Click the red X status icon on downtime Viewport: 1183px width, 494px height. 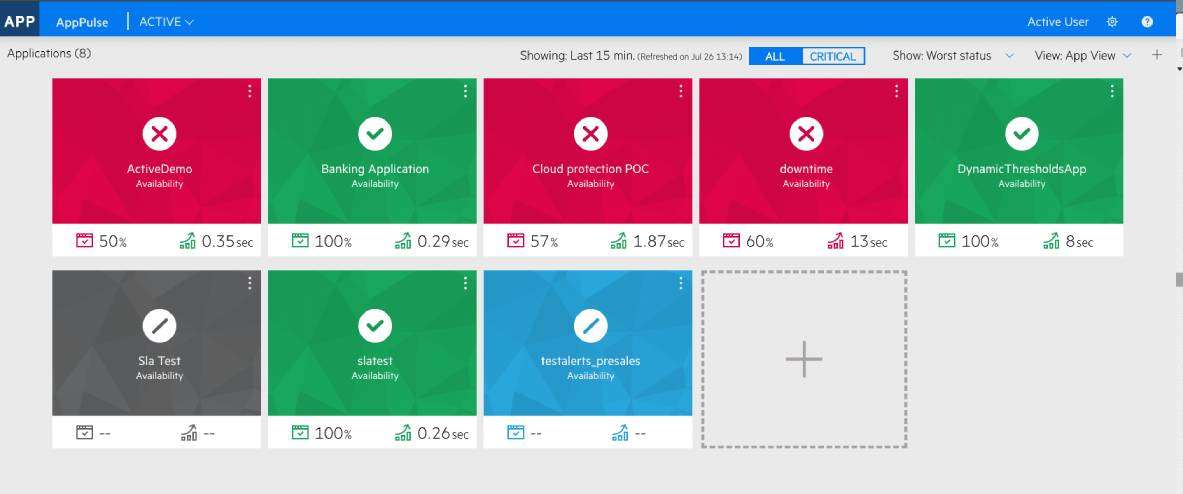pos(806,133)
